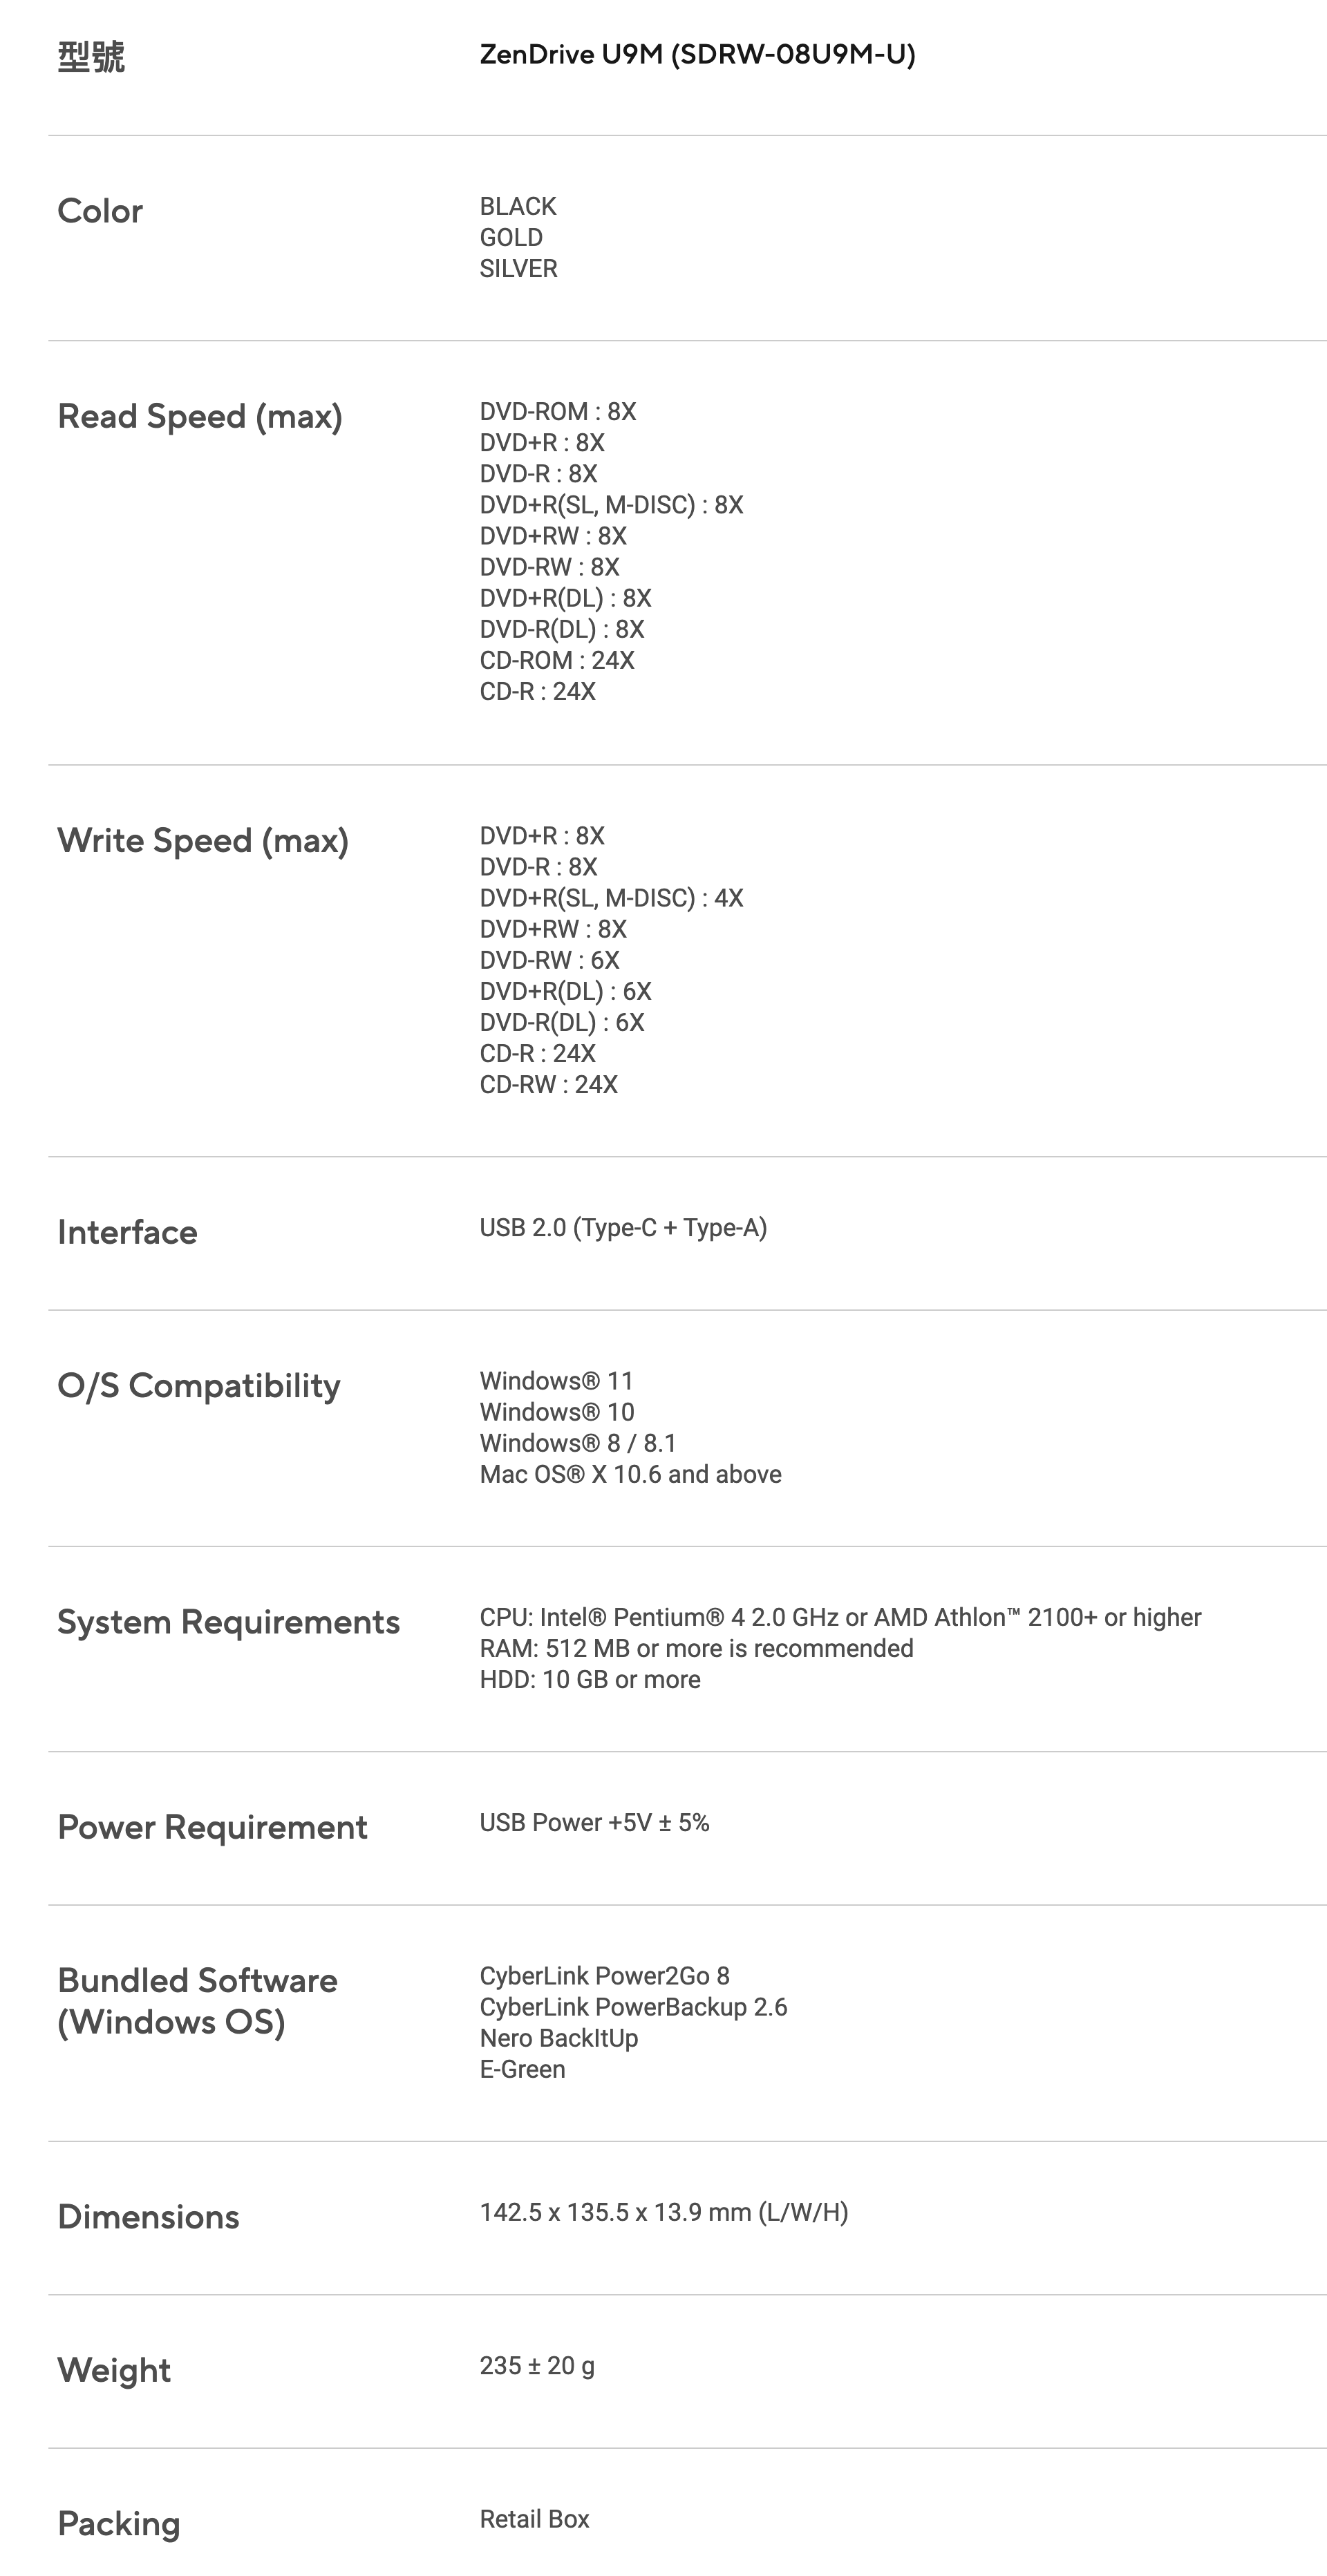The width and height of the screenshot is (1327, 2576).
Task: Click the DVD+R(SL, M-DISC) : 4X write line
Action: (611, 898)
